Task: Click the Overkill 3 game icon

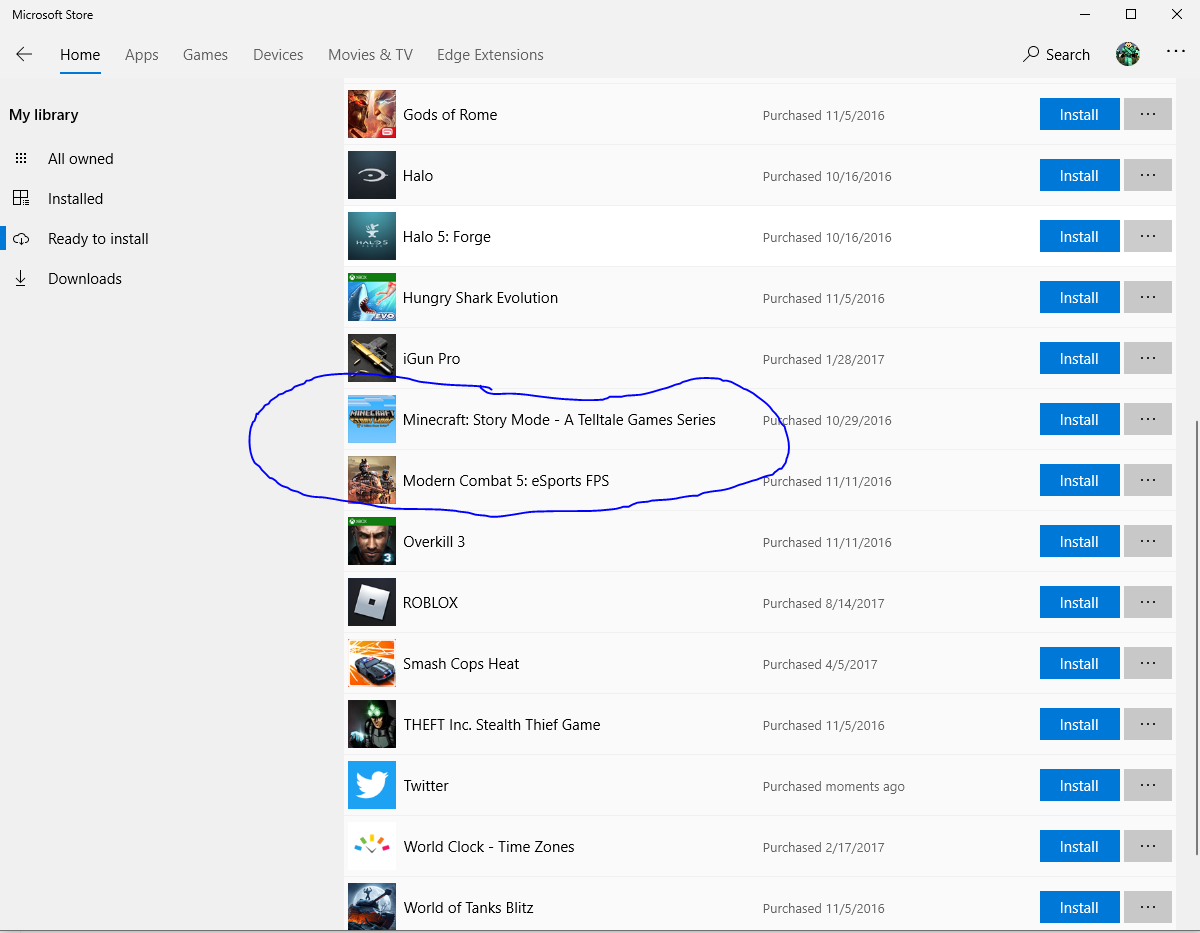Action: (372, 541)
